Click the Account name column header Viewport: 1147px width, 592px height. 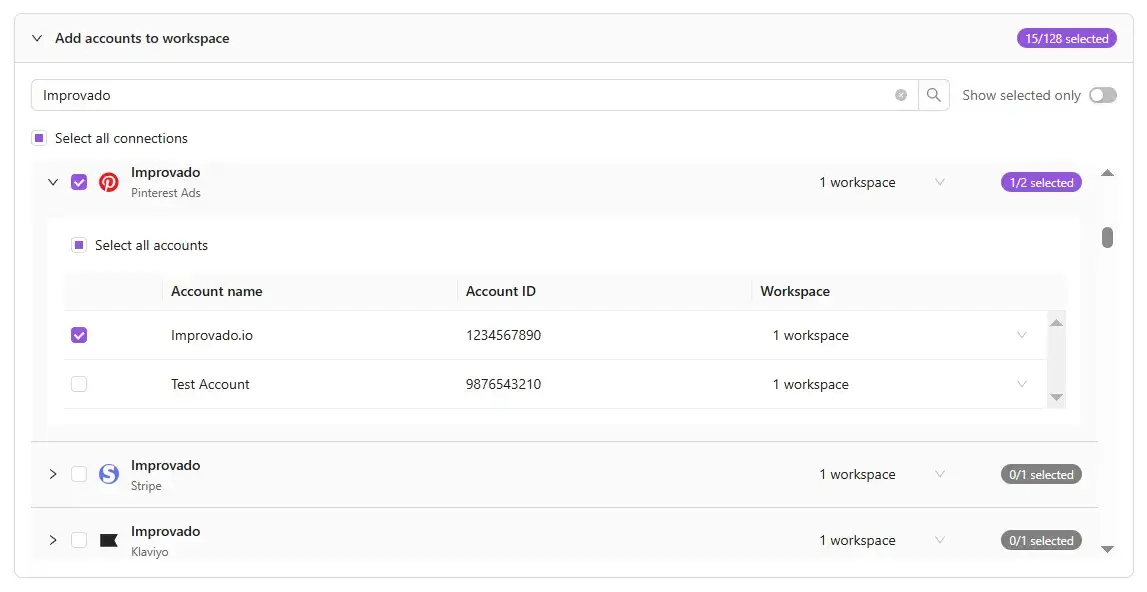point(217,291)
